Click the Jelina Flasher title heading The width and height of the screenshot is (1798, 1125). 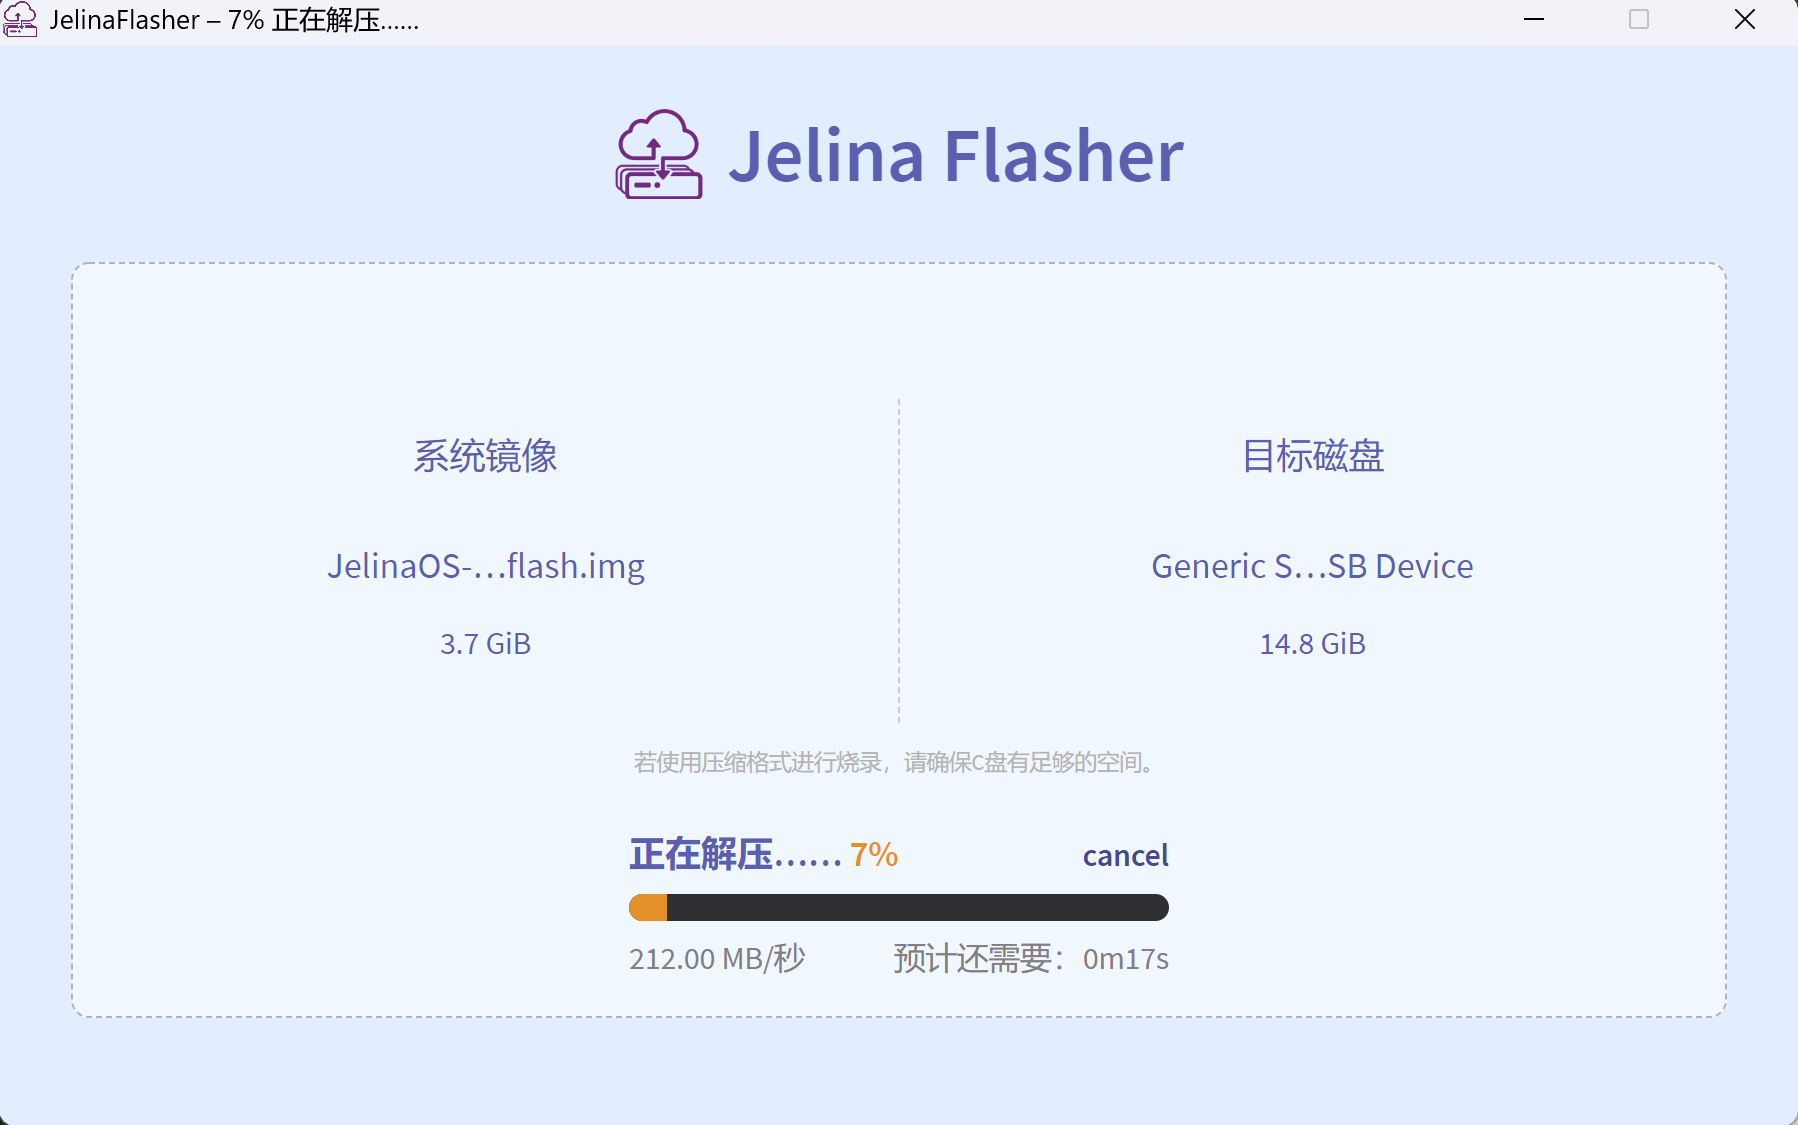click(955, 156)
